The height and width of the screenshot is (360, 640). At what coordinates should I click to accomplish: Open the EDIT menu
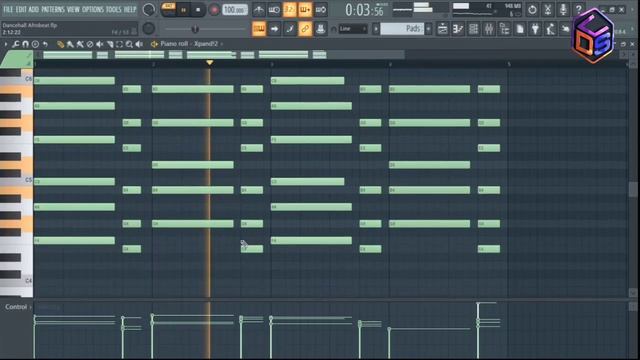(x=21, y=9)
